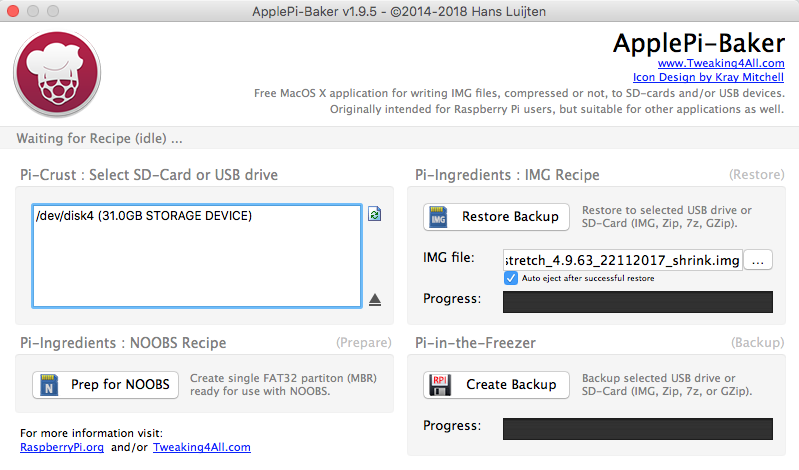Image resolution: width=799 pixels, height=470 pixels.
Task: Click empty area of drive list
Action: [195, 270]
